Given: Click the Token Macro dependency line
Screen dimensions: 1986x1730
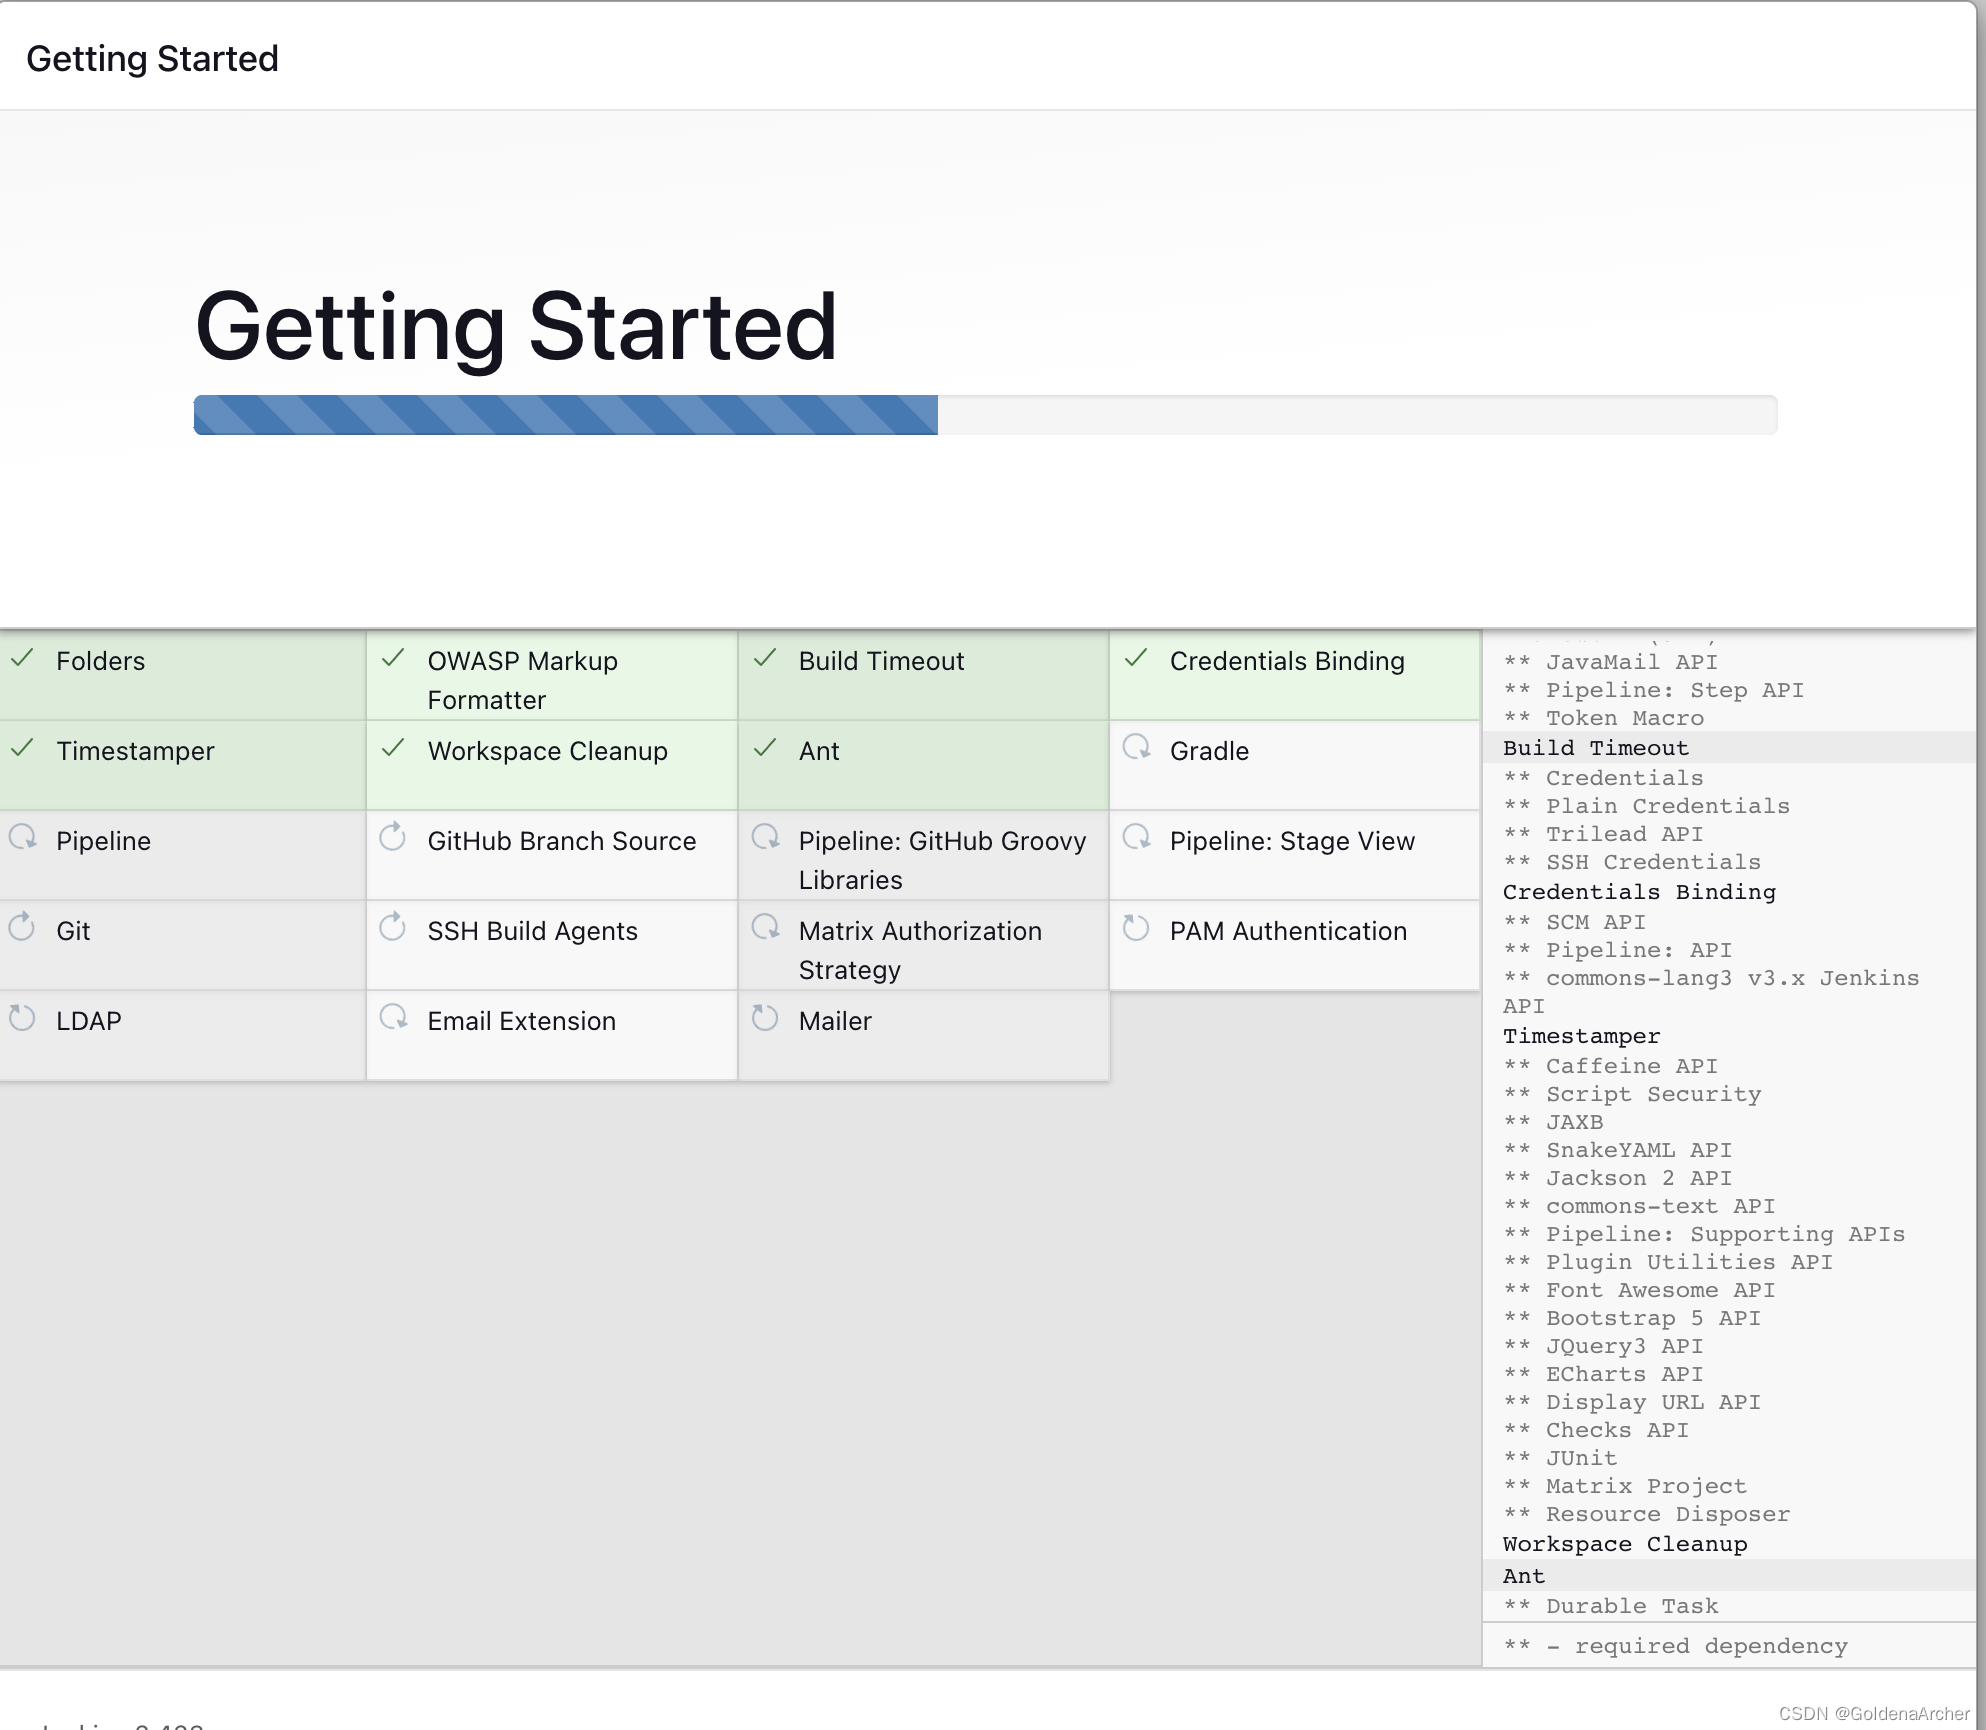Looking at the screenshot, I should click(1603, 717).
